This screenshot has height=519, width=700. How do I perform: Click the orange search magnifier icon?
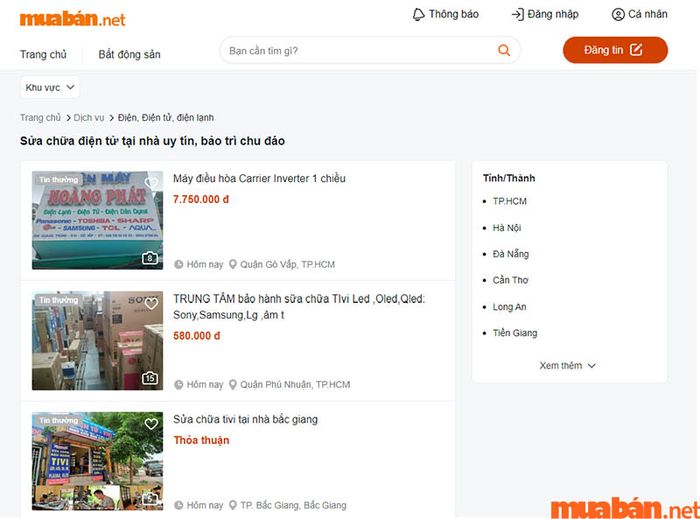tap(504, 50)
